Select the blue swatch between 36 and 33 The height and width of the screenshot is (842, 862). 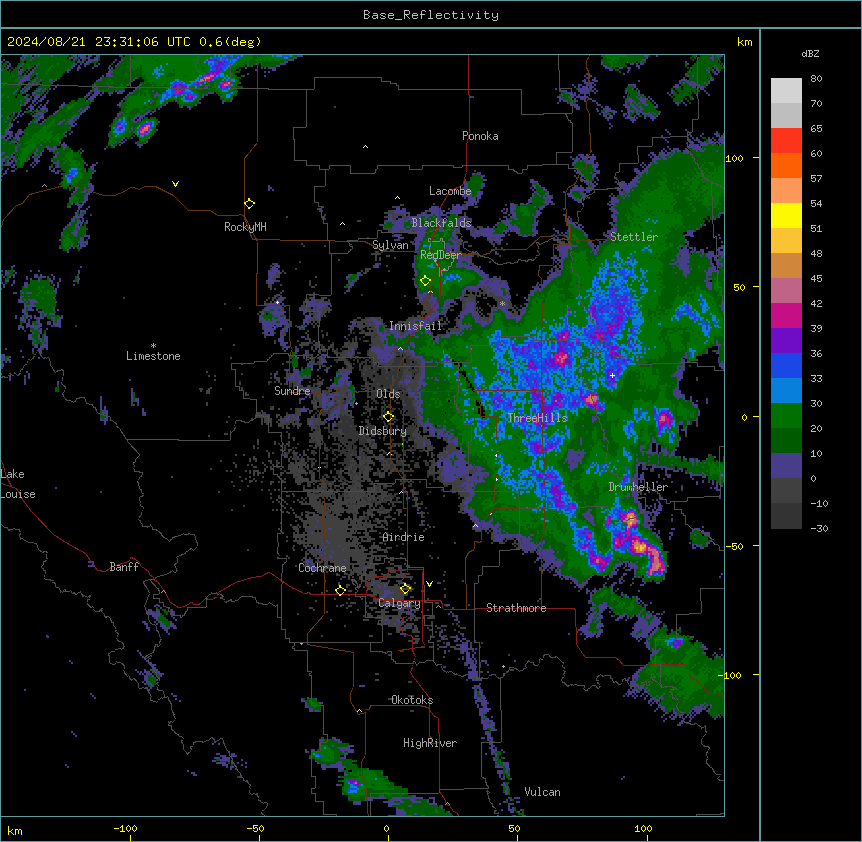click(x=786, y=365)
